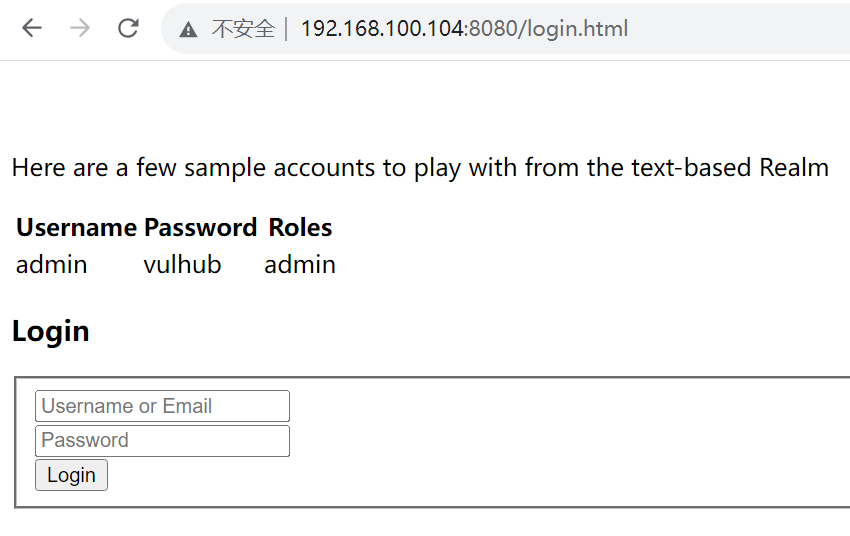This screenshot has width=850, height=536.
Task: Click the vulhub password value
Action: tap(182, 265)
